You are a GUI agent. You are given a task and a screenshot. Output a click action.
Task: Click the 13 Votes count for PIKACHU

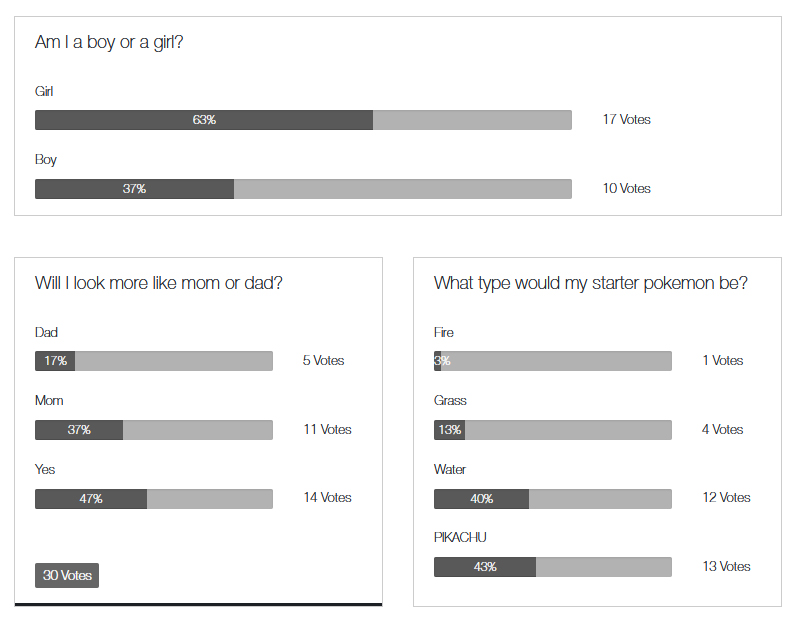click(726, 567)
